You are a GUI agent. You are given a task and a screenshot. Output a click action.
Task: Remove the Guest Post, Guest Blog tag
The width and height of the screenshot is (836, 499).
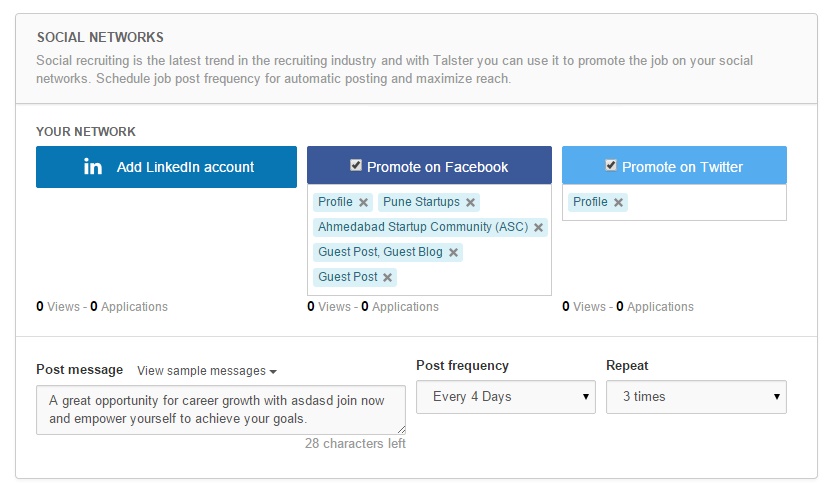[x=454, y=253]
